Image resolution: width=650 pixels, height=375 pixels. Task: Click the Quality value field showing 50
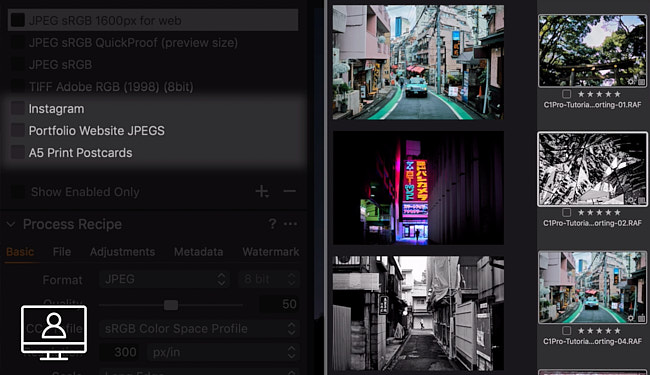(x=279, y=304)
